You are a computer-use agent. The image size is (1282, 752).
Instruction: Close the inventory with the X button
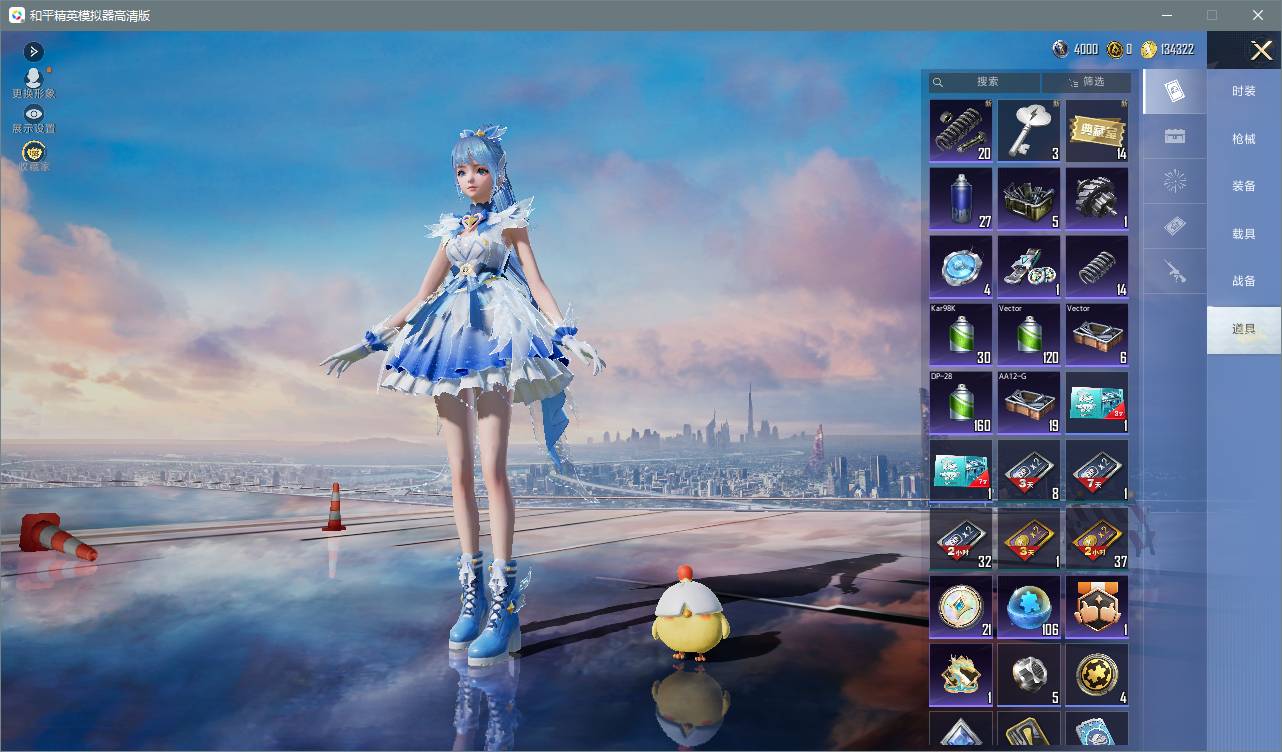tap(1261, 50)
